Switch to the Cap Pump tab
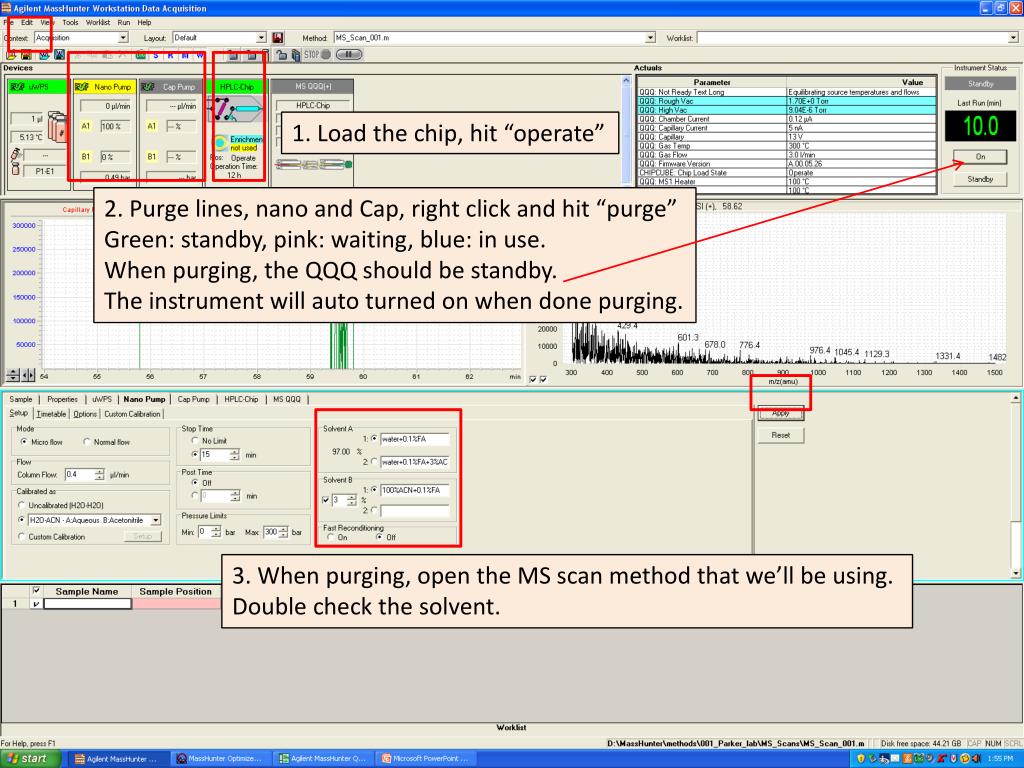The height and width of the screenshot is (768, 1024). pyautogui.click(x=193, y=399)
